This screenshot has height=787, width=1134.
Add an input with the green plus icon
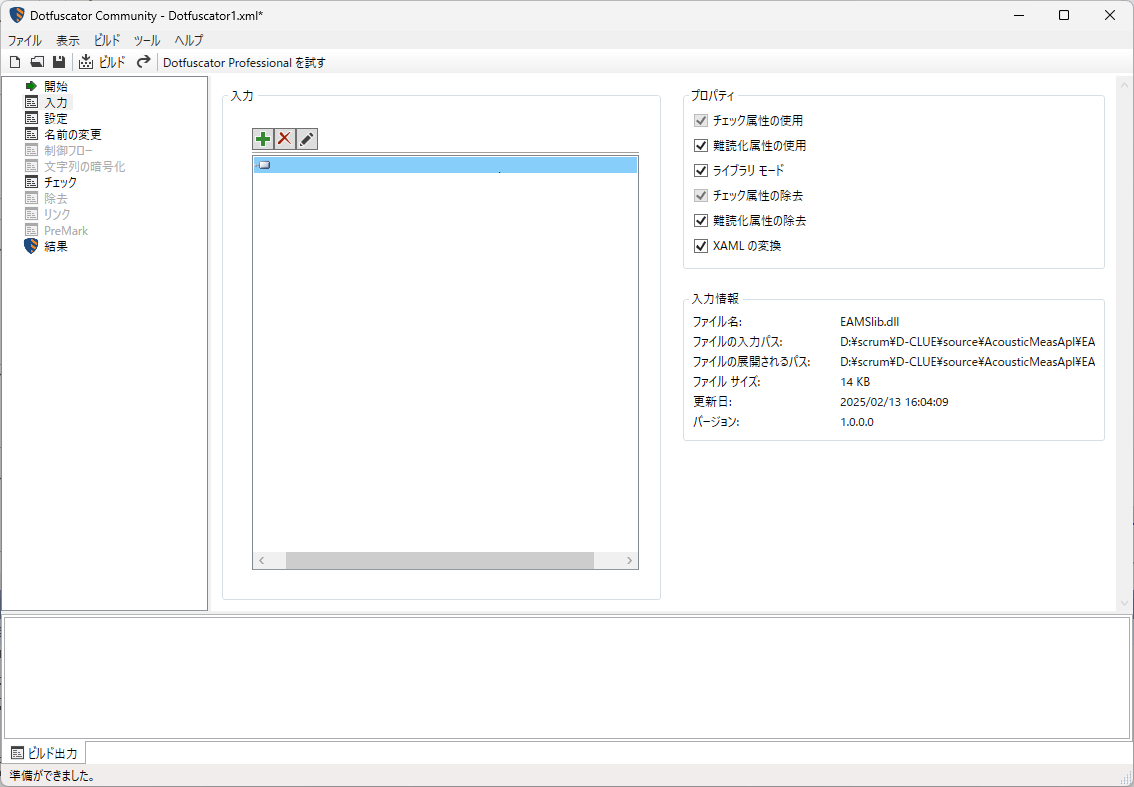click(x=263, y=139)
